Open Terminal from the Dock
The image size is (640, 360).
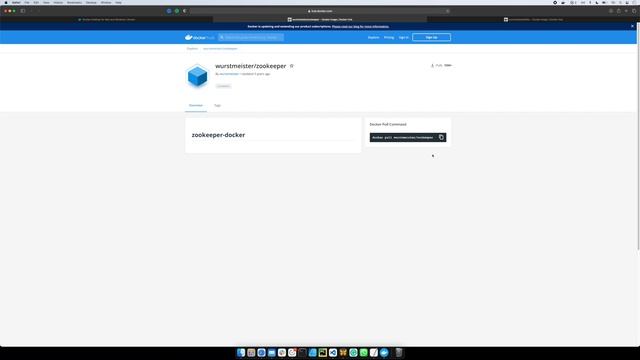pyautogui.click(x=302, y=353)
